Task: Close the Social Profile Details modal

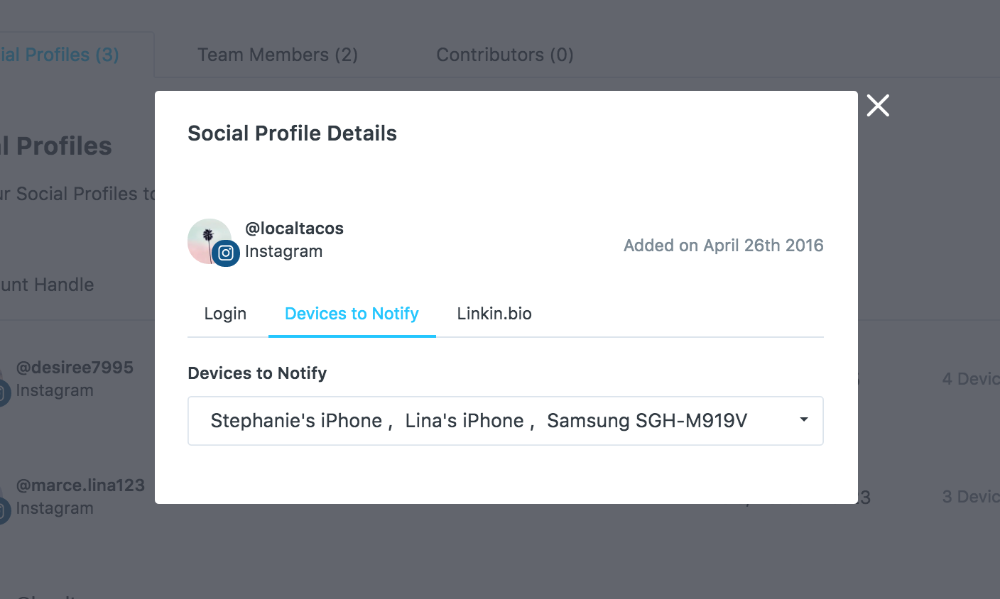Action: point(878,106)
